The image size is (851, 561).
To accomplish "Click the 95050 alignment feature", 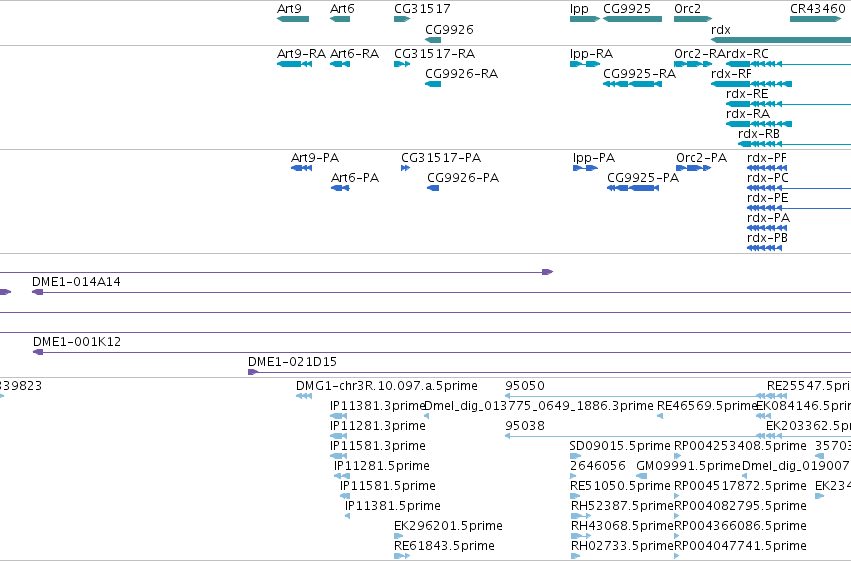I will tap(646, 396).
